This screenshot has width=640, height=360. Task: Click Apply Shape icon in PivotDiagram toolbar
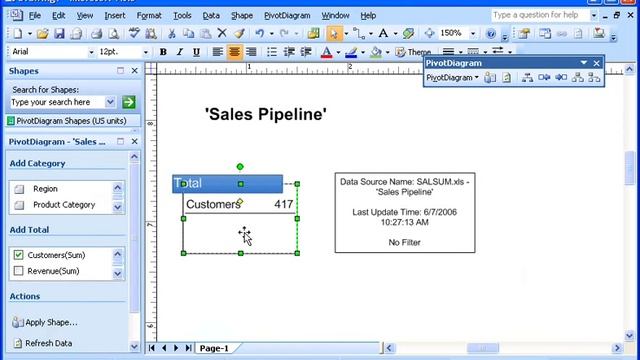(490, 78)
